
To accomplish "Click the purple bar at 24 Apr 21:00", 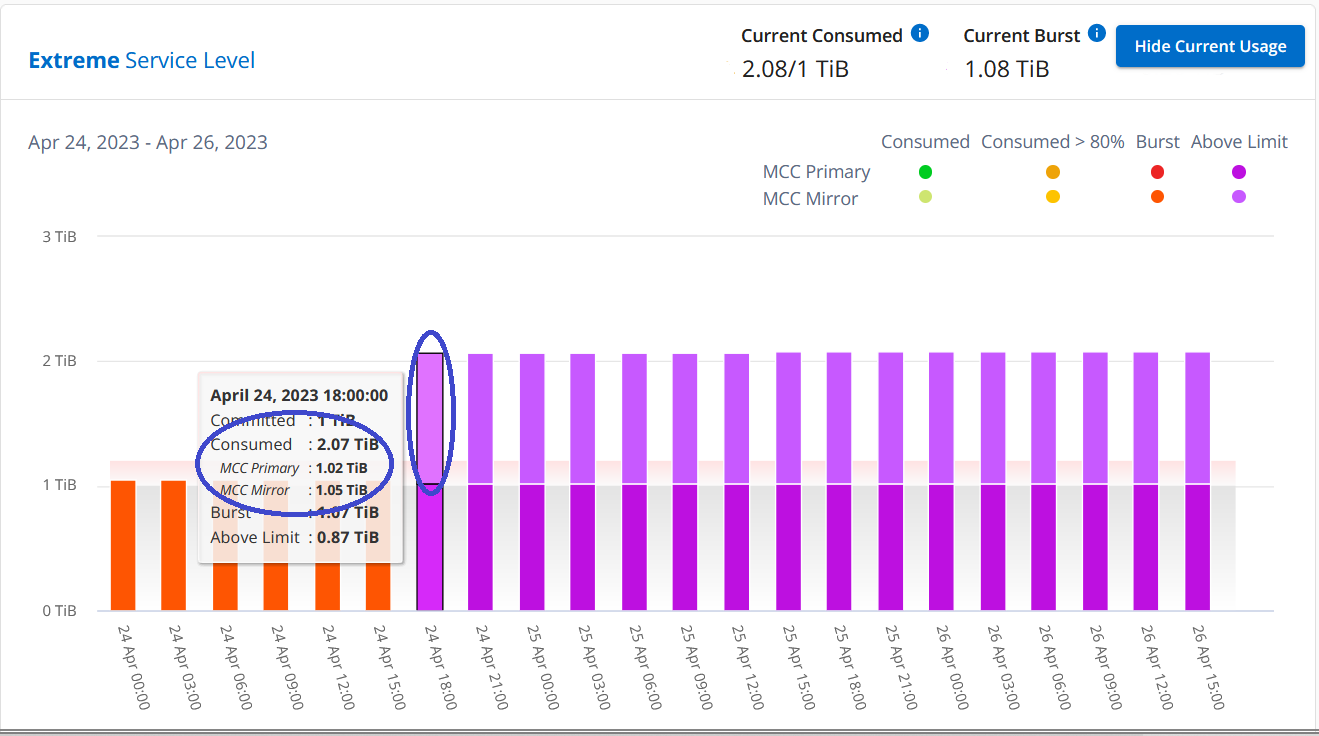I will tap(481, 480).
